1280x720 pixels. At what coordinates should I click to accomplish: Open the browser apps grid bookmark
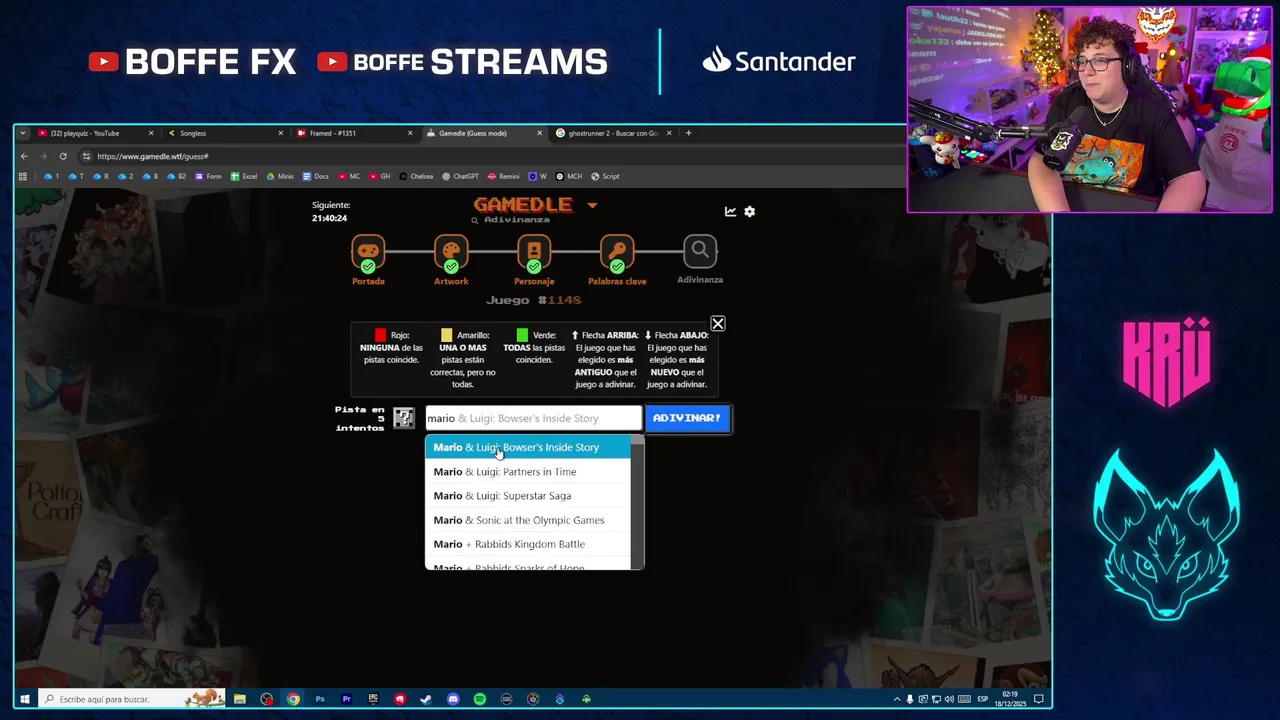23,176
